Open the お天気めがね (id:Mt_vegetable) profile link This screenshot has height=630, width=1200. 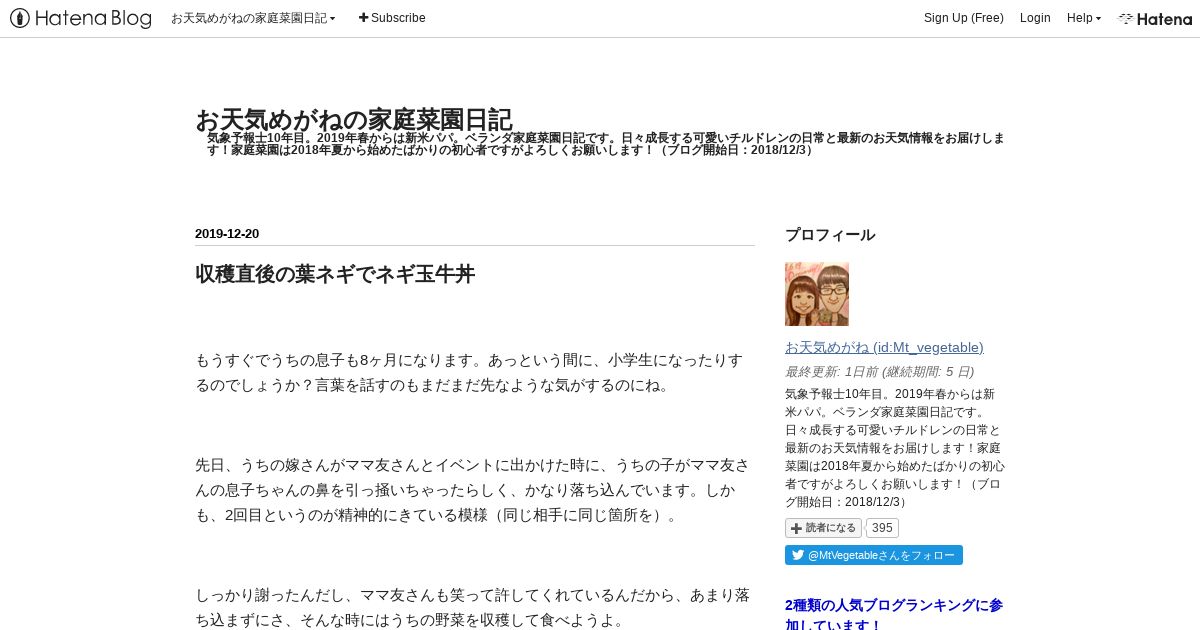[x=884, y=347]
